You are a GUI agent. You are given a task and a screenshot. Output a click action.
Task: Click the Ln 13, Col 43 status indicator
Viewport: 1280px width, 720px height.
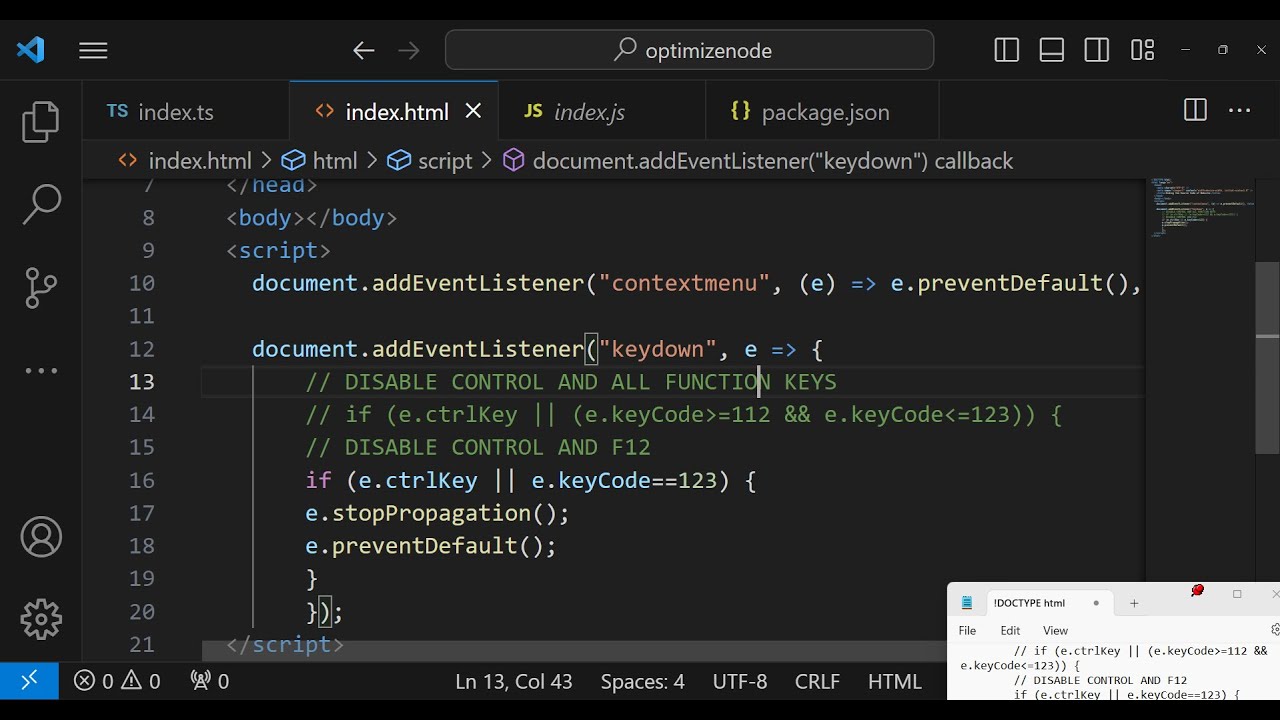tap(513, 681)
